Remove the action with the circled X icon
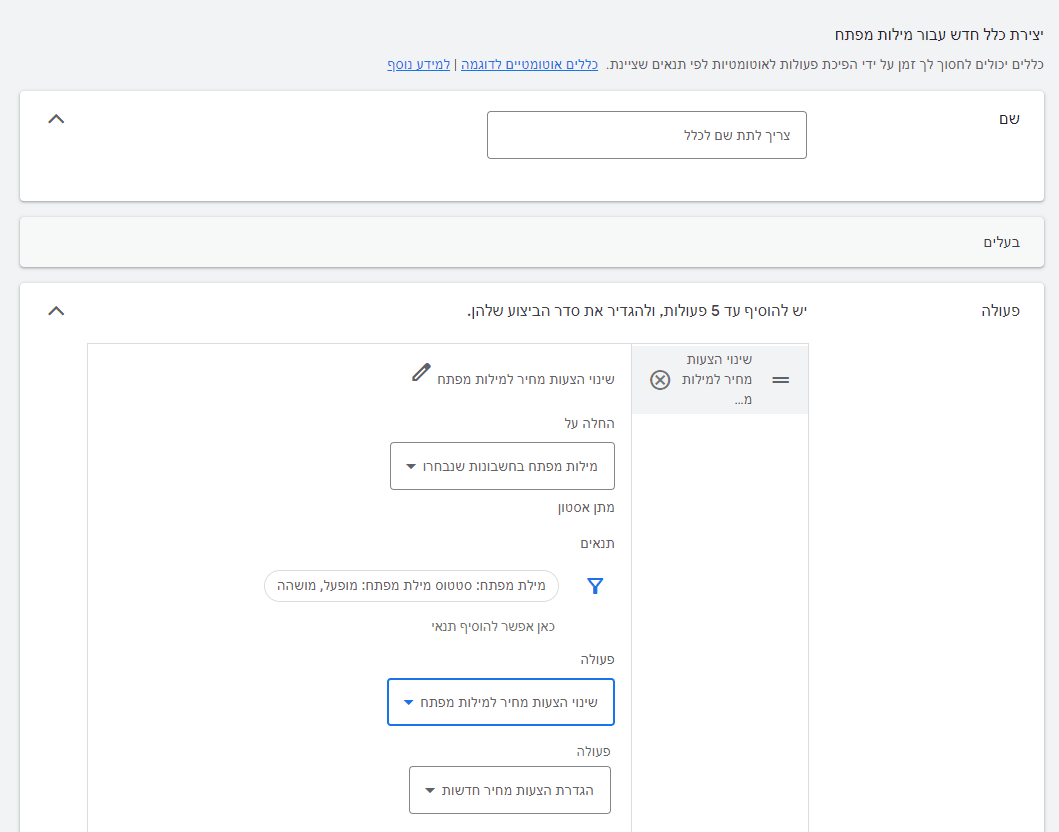This screenshot has width=1059, height=832. (x=660, y=380)
